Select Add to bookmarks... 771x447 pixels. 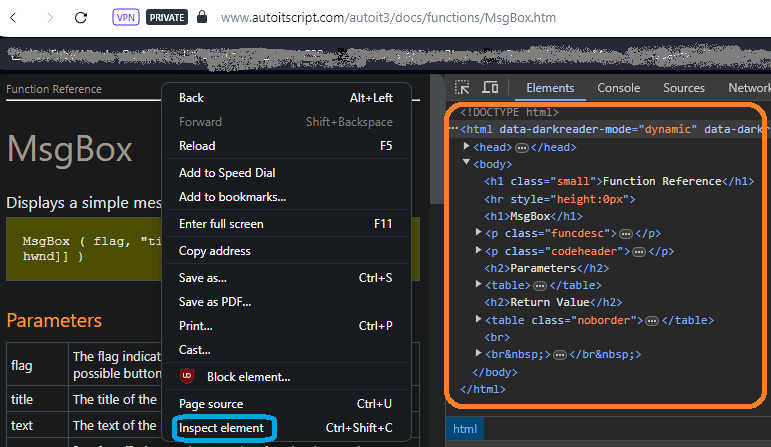[286, 197]
